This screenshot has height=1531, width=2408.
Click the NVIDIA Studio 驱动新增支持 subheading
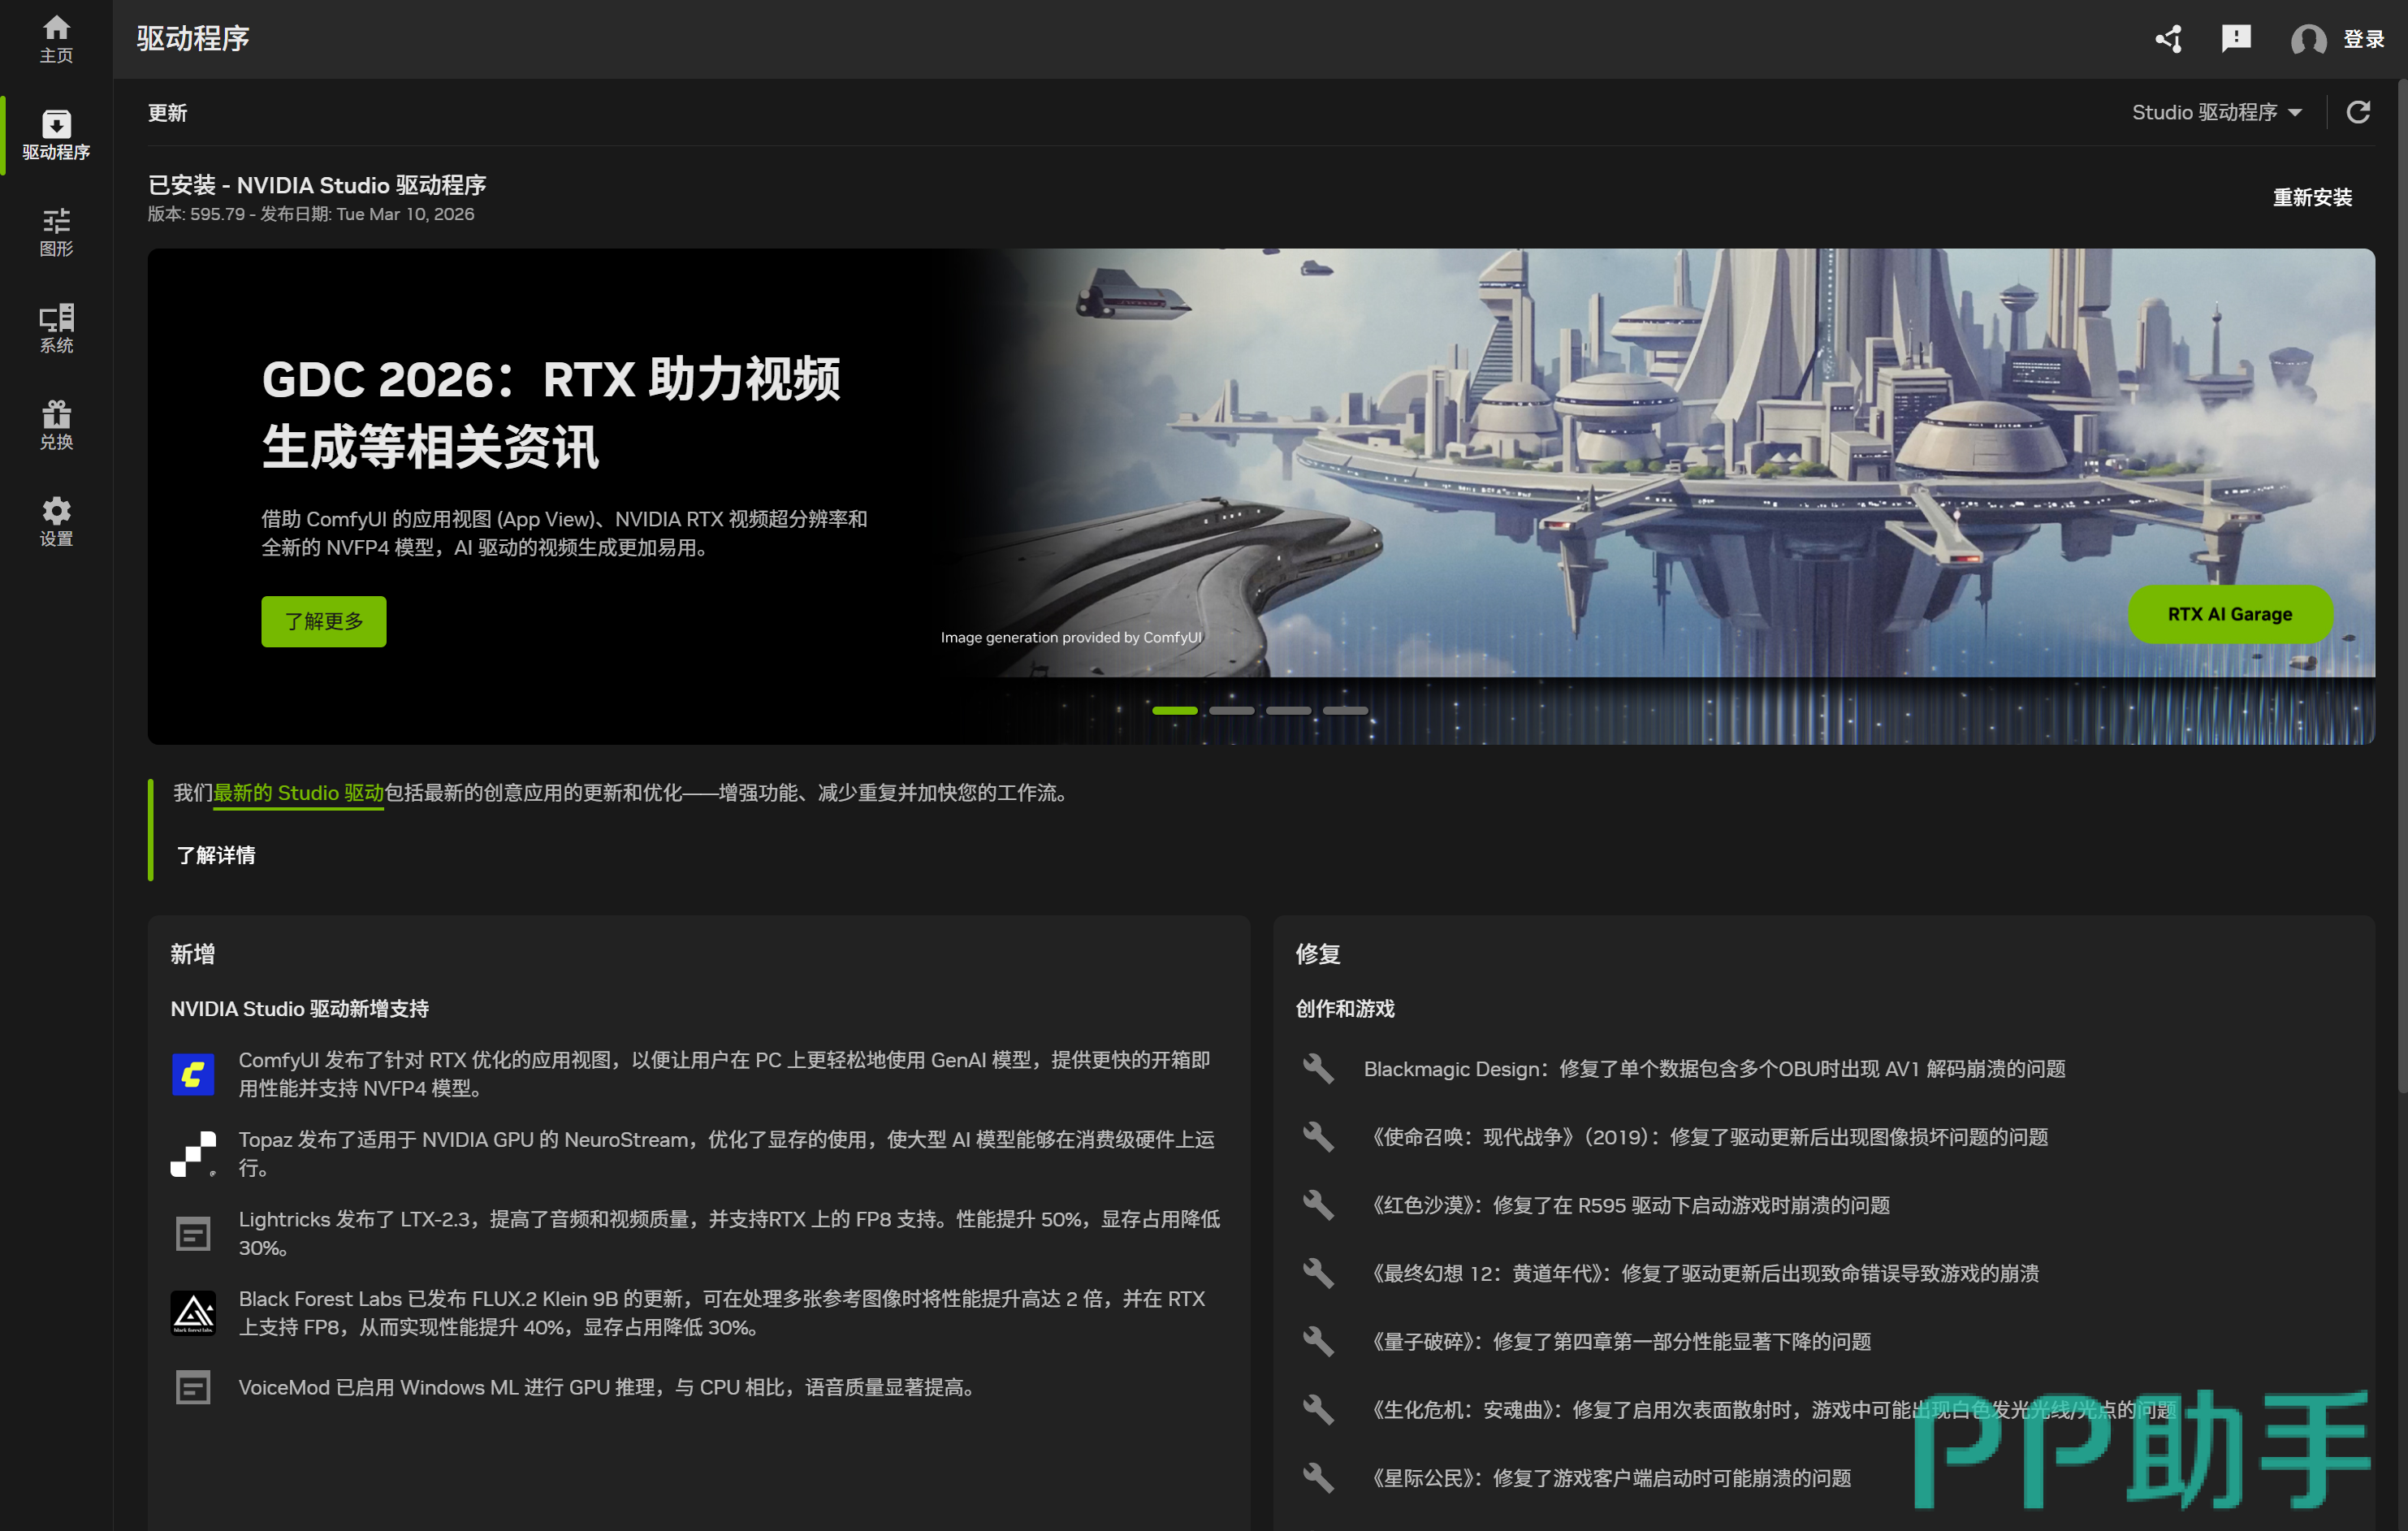tap(299, 1009)
